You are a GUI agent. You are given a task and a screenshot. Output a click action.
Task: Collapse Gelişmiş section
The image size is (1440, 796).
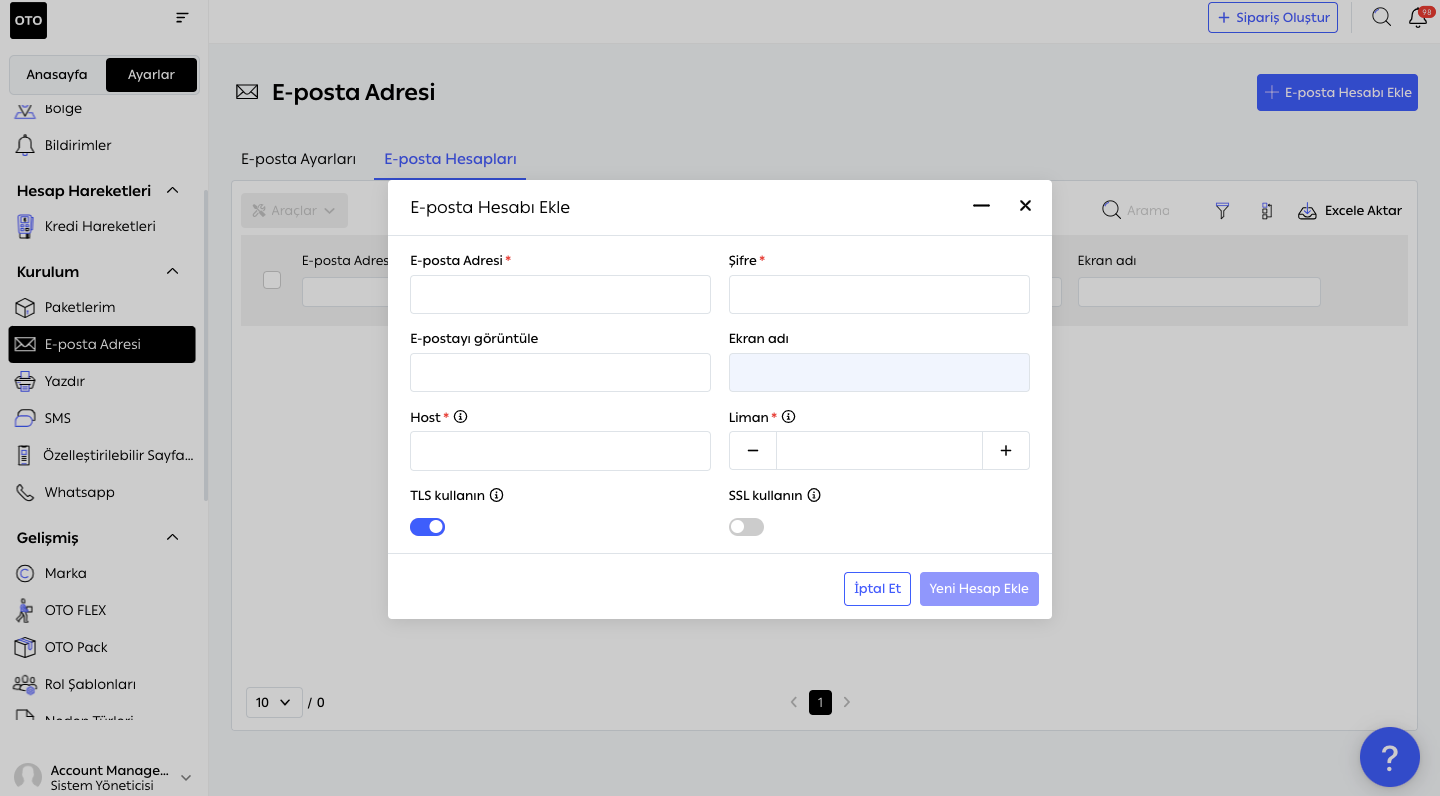172,537
